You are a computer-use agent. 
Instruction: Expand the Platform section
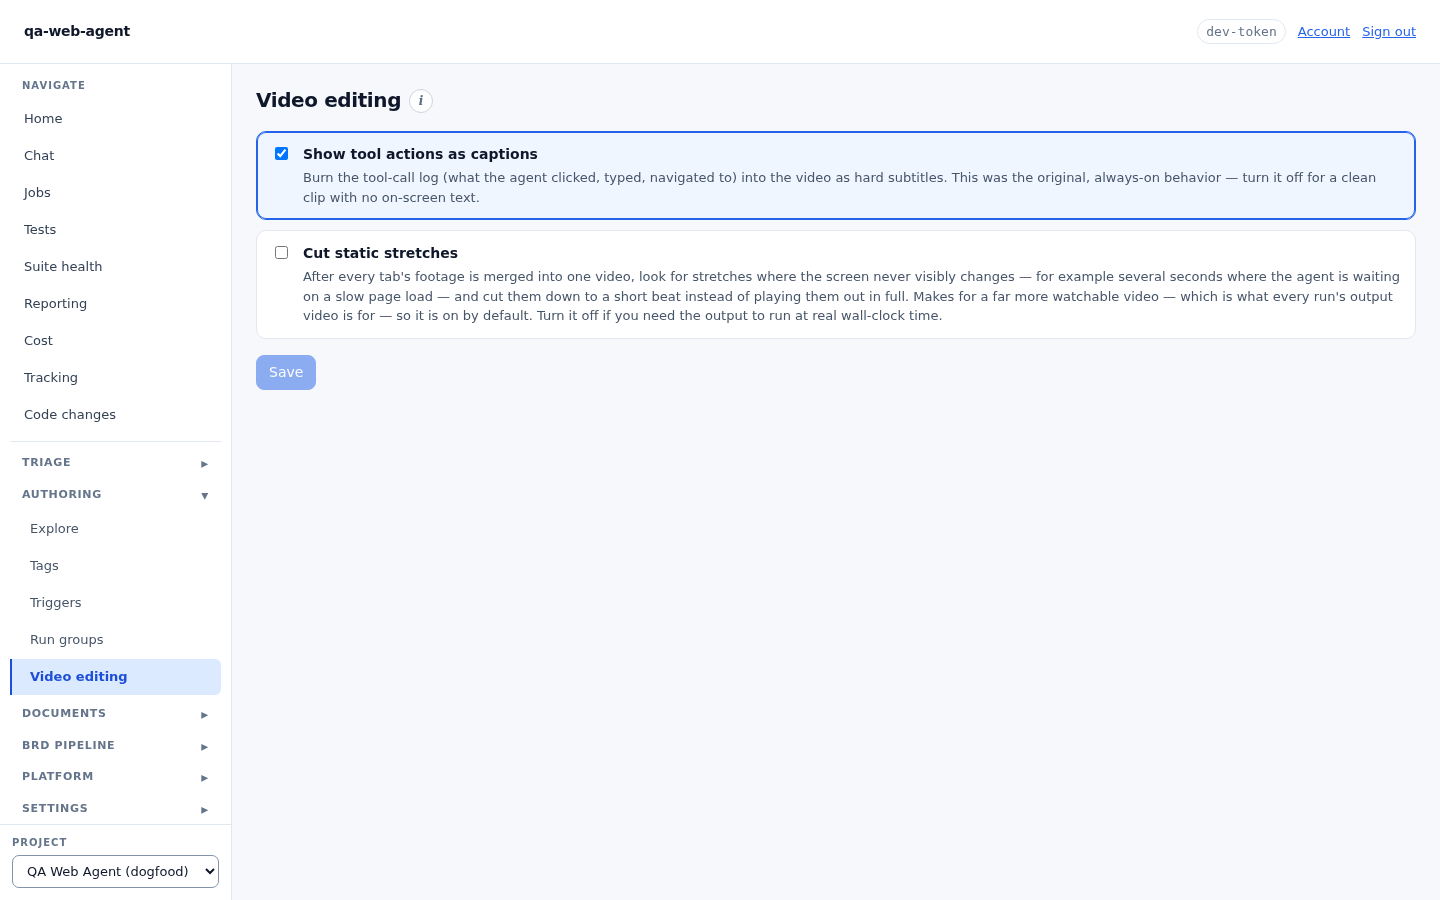coord(115,777)
